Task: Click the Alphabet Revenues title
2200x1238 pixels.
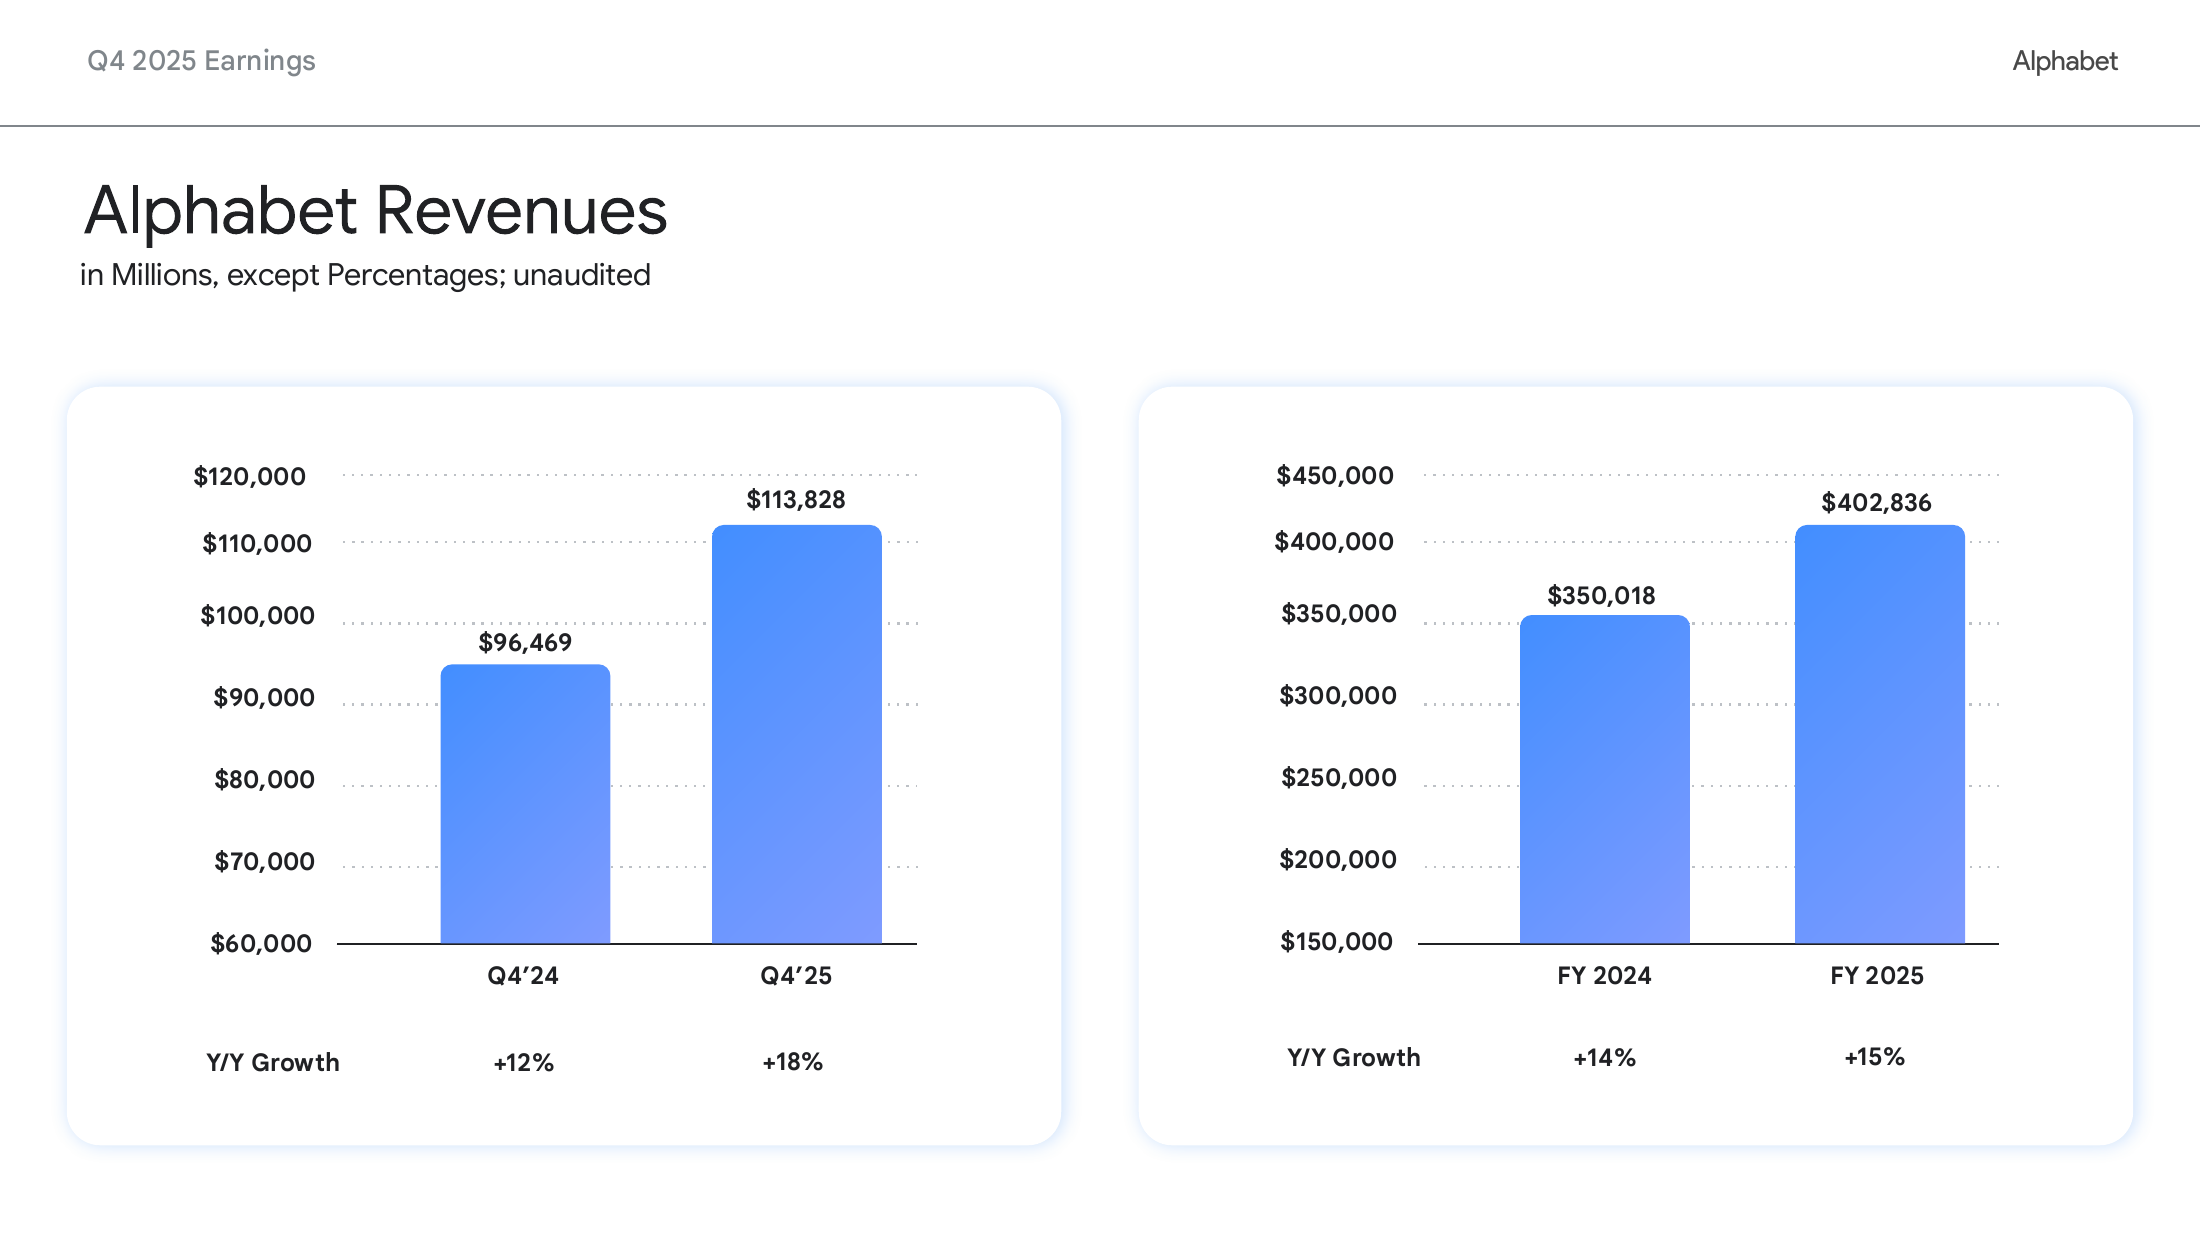Action: pos(375,211)
